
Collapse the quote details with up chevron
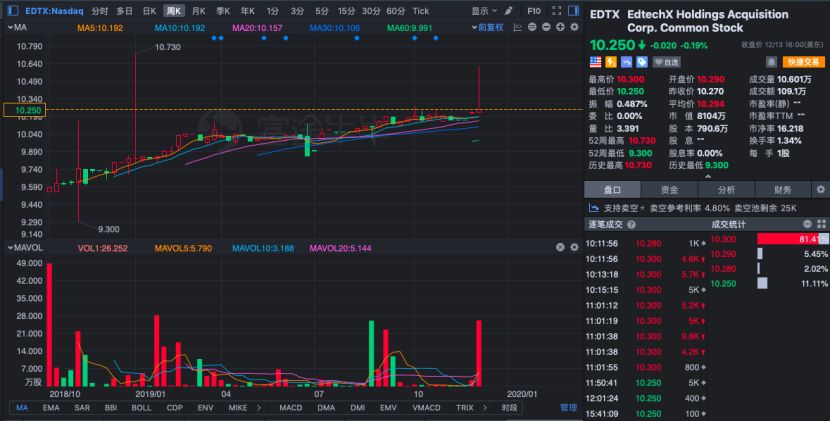[x=708, y=176]
